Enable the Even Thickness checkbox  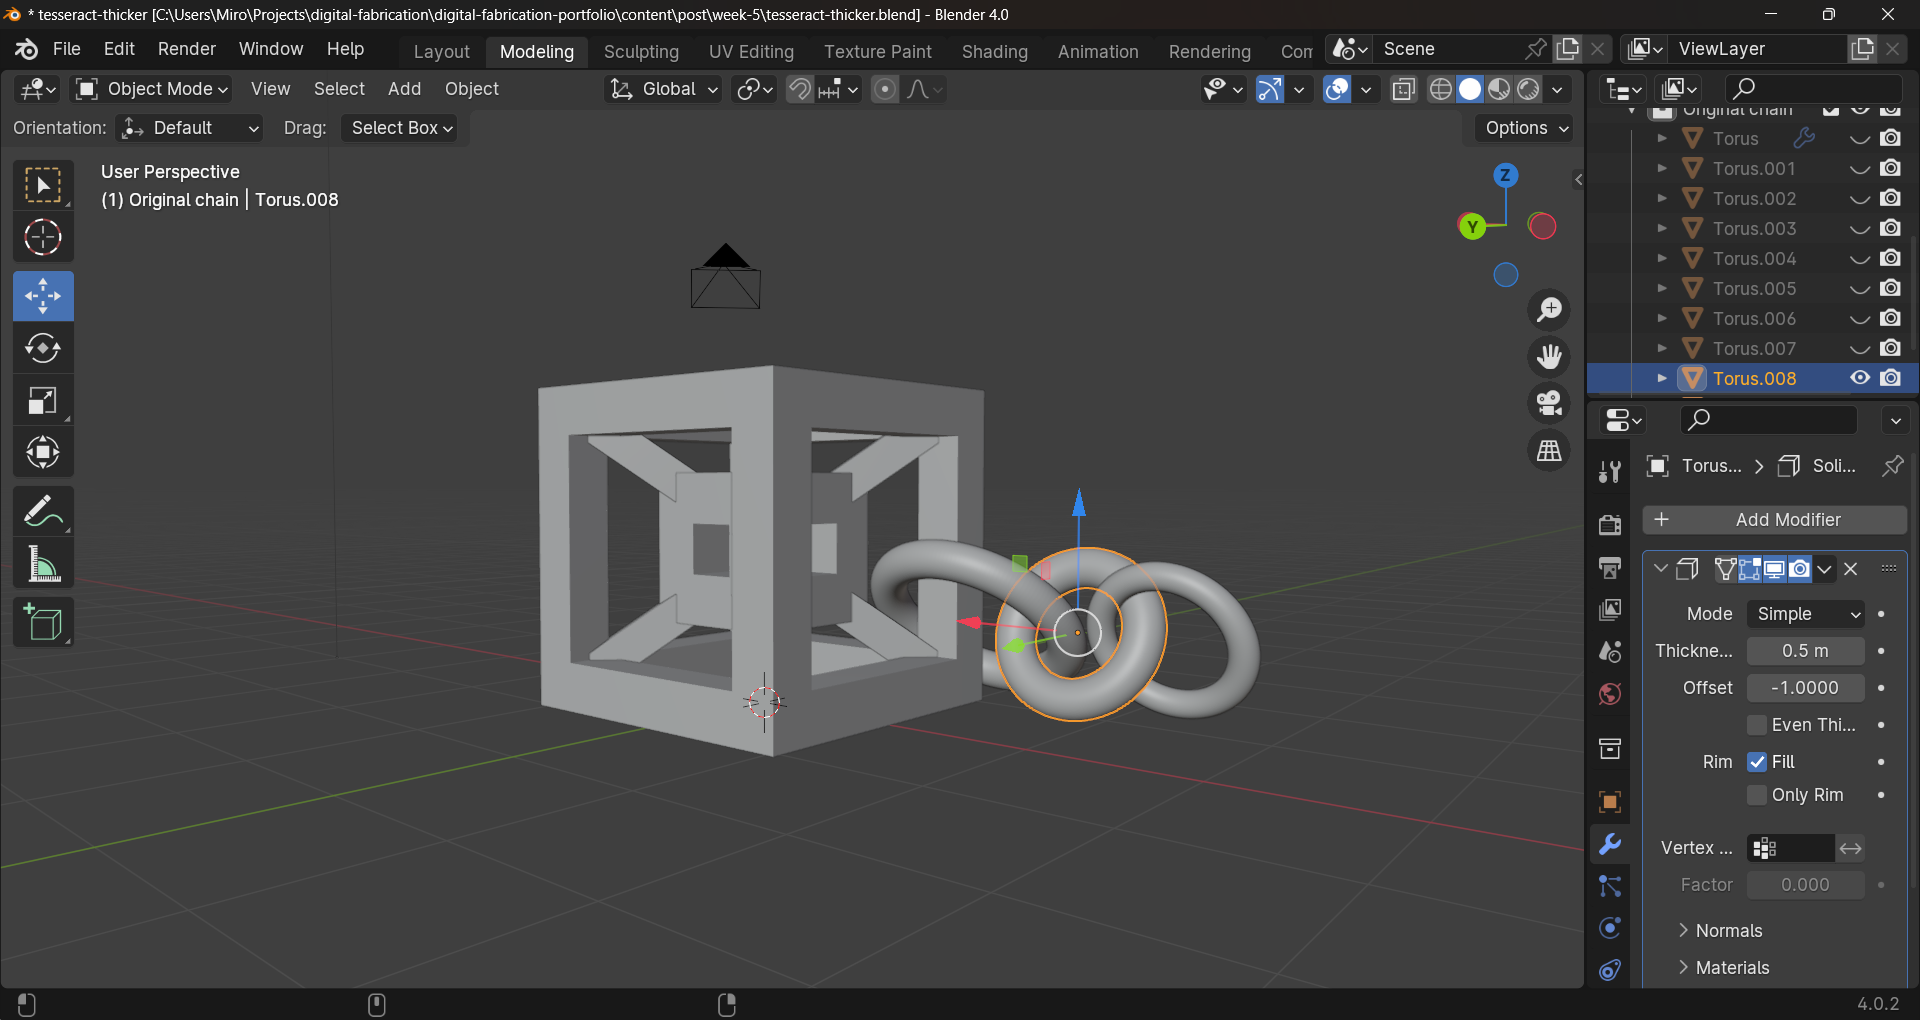coord(1757,725)
